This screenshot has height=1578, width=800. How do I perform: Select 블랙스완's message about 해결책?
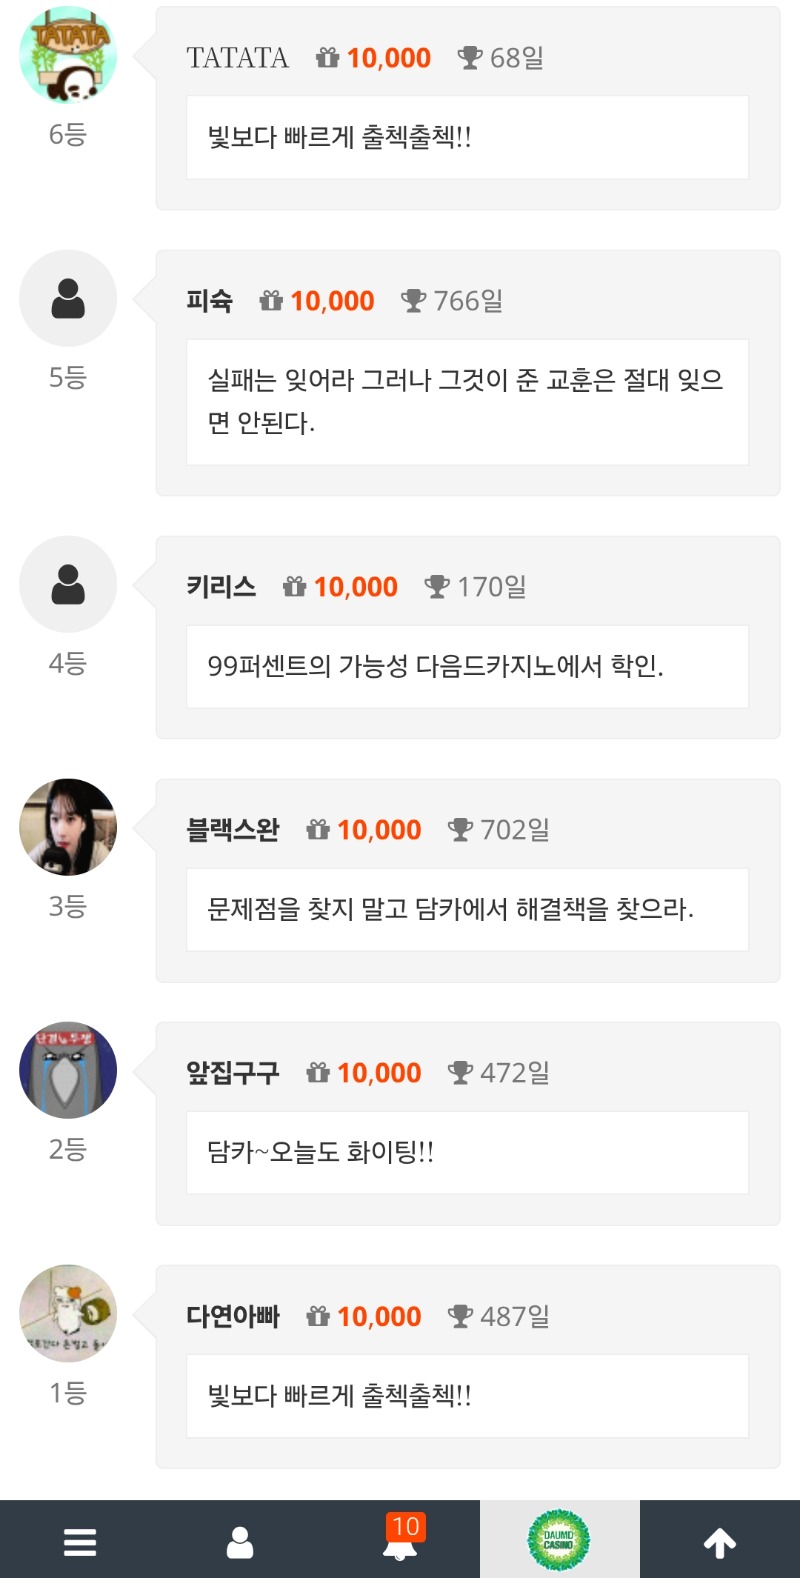[x=450, y=909]
